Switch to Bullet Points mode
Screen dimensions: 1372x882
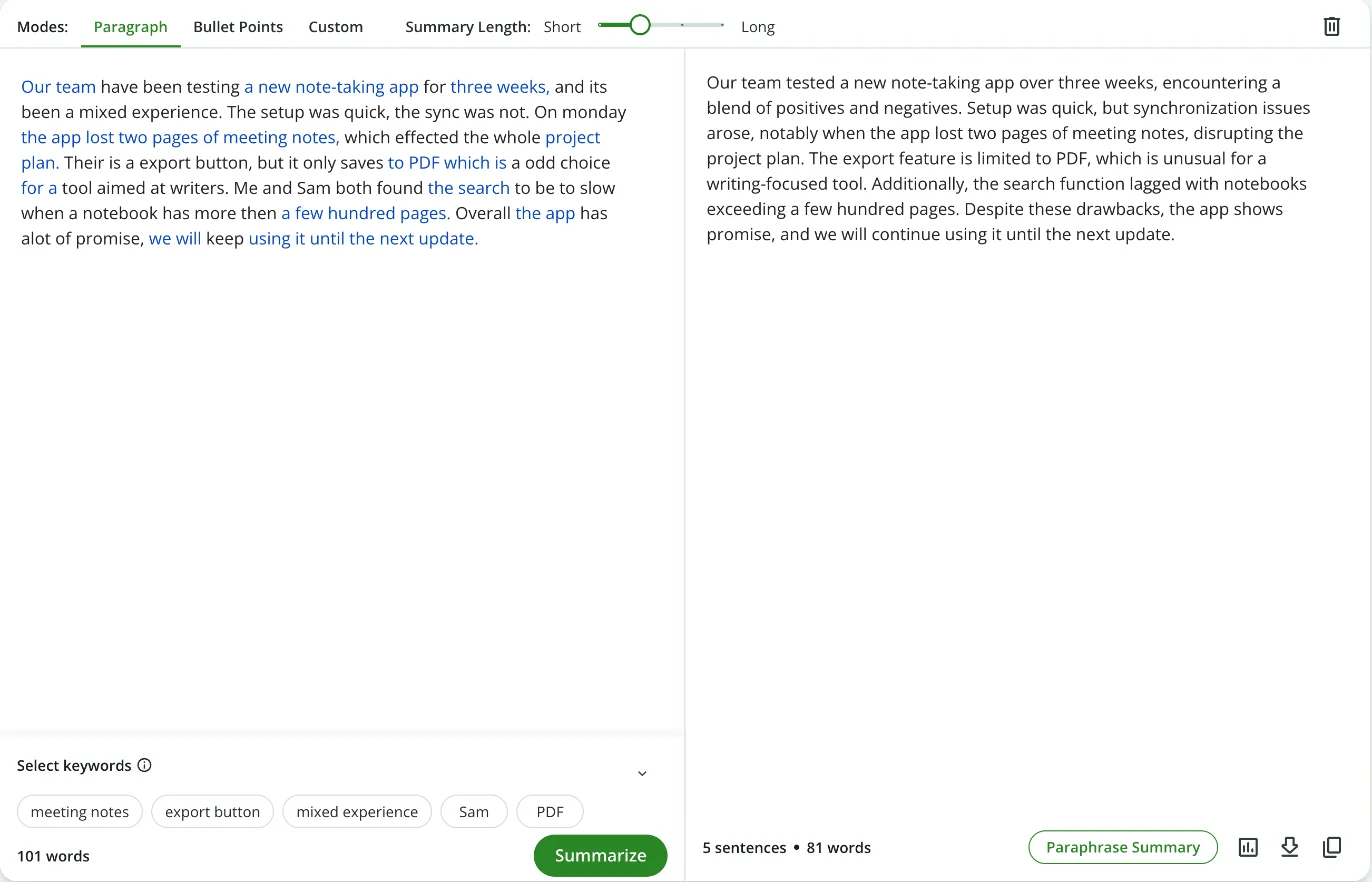[x=238, y=27]
